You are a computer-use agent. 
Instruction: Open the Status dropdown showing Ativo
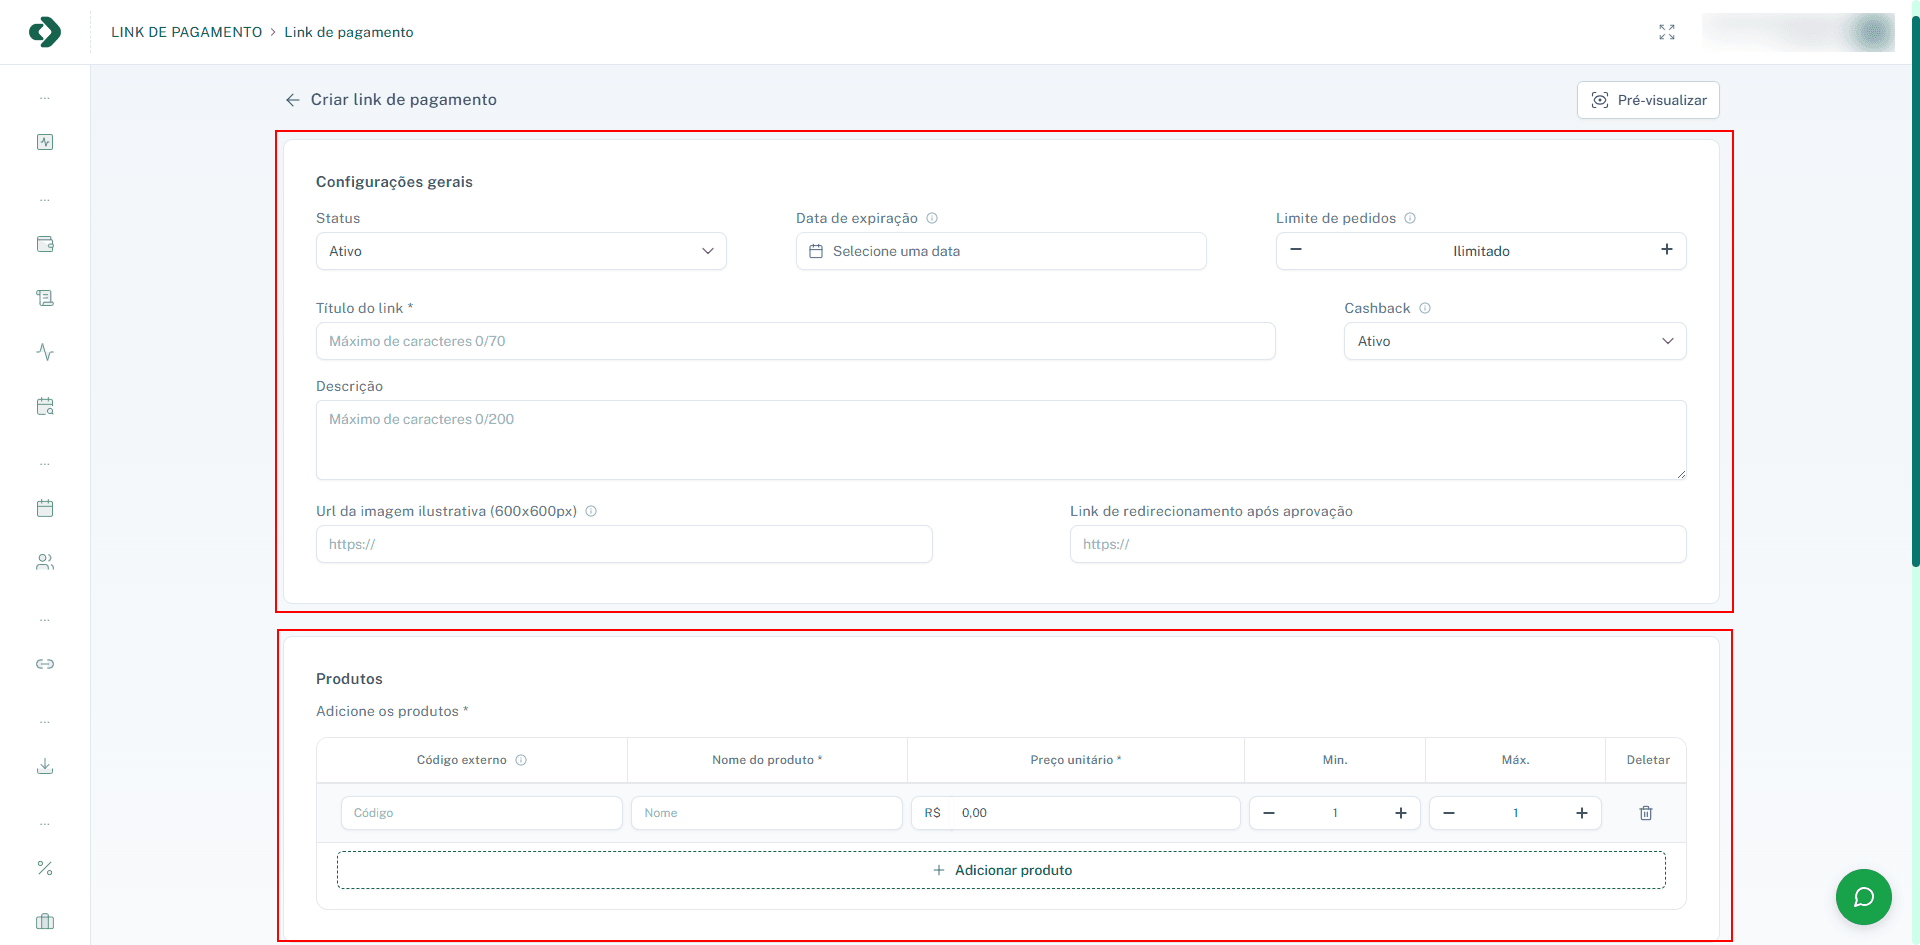520,251
